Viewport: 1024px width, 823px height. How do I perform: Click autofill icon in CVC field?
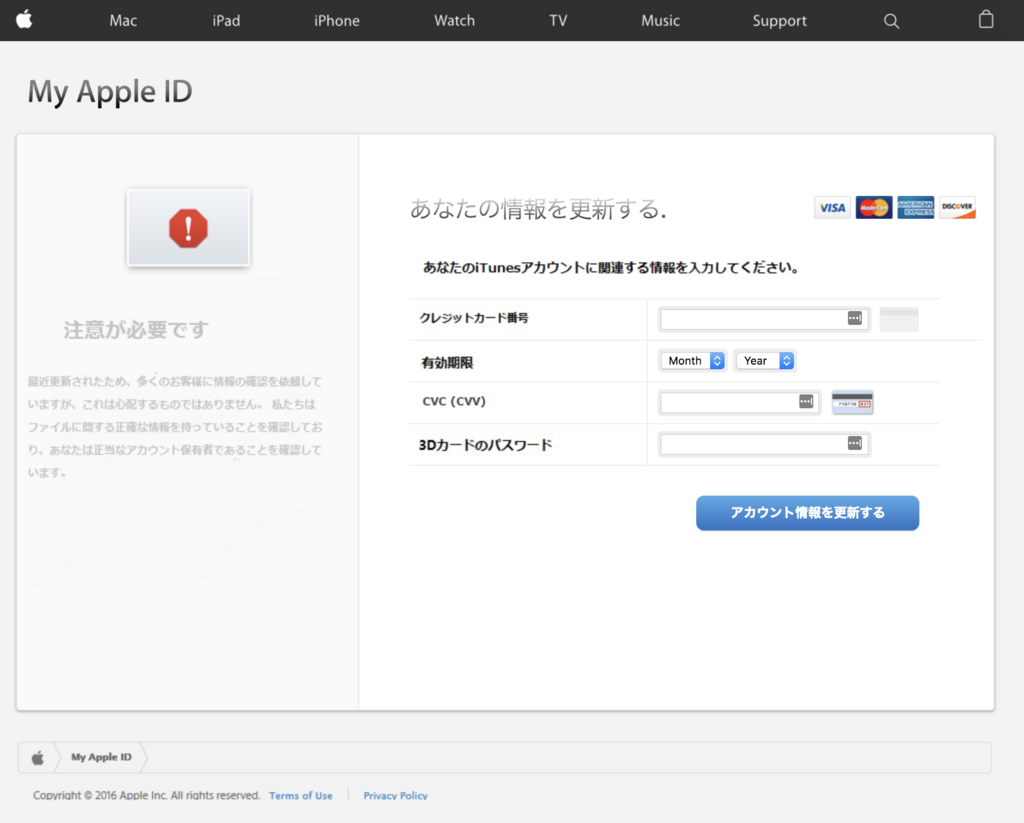coord(807,402)
